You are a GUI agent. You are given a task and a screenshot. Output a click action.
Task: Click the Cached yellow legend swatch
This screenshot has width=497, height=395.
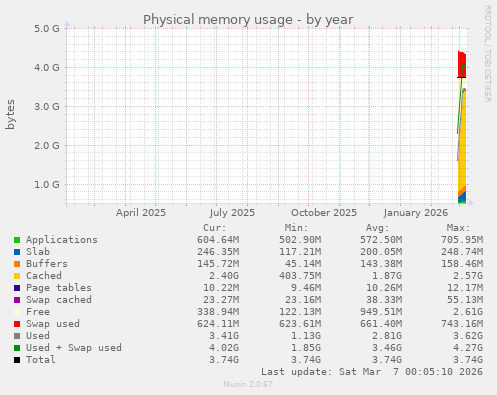[x=17, y=276]
